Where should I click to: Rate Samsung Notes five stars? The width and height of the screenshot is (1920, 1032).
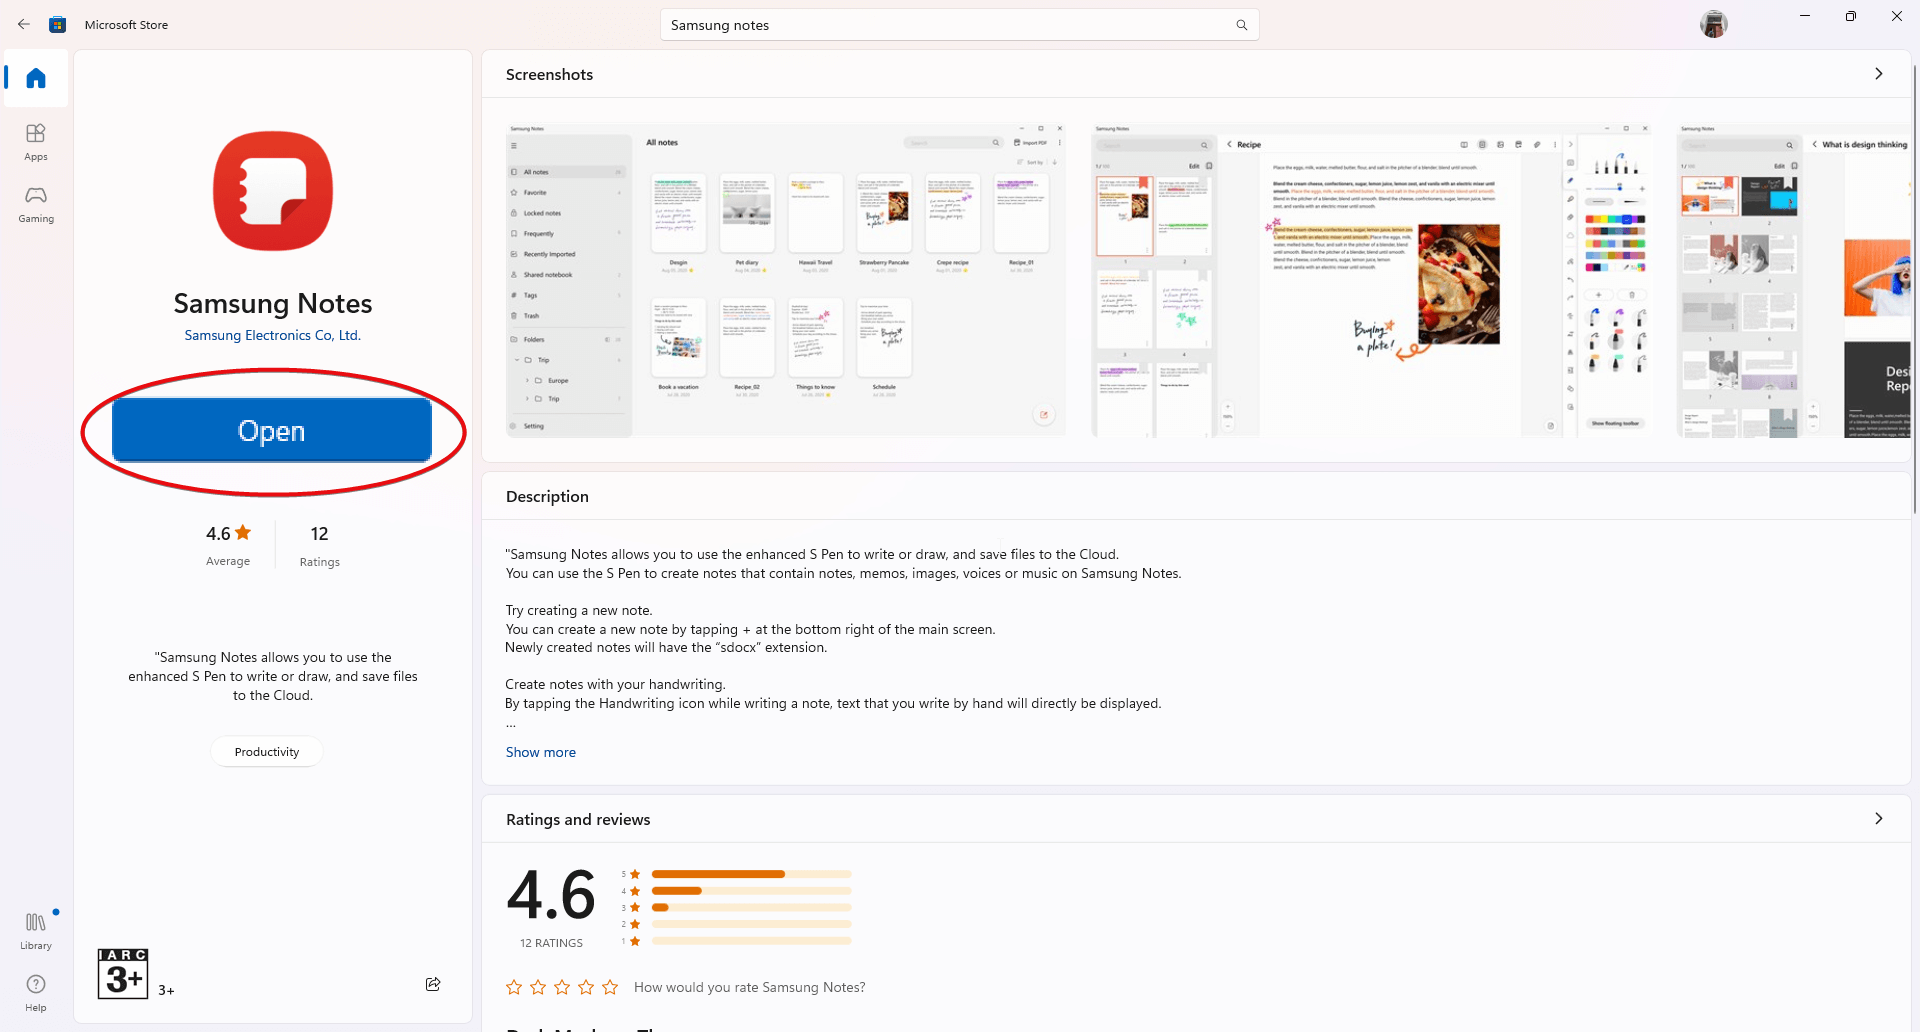click(x=610, y=987)
